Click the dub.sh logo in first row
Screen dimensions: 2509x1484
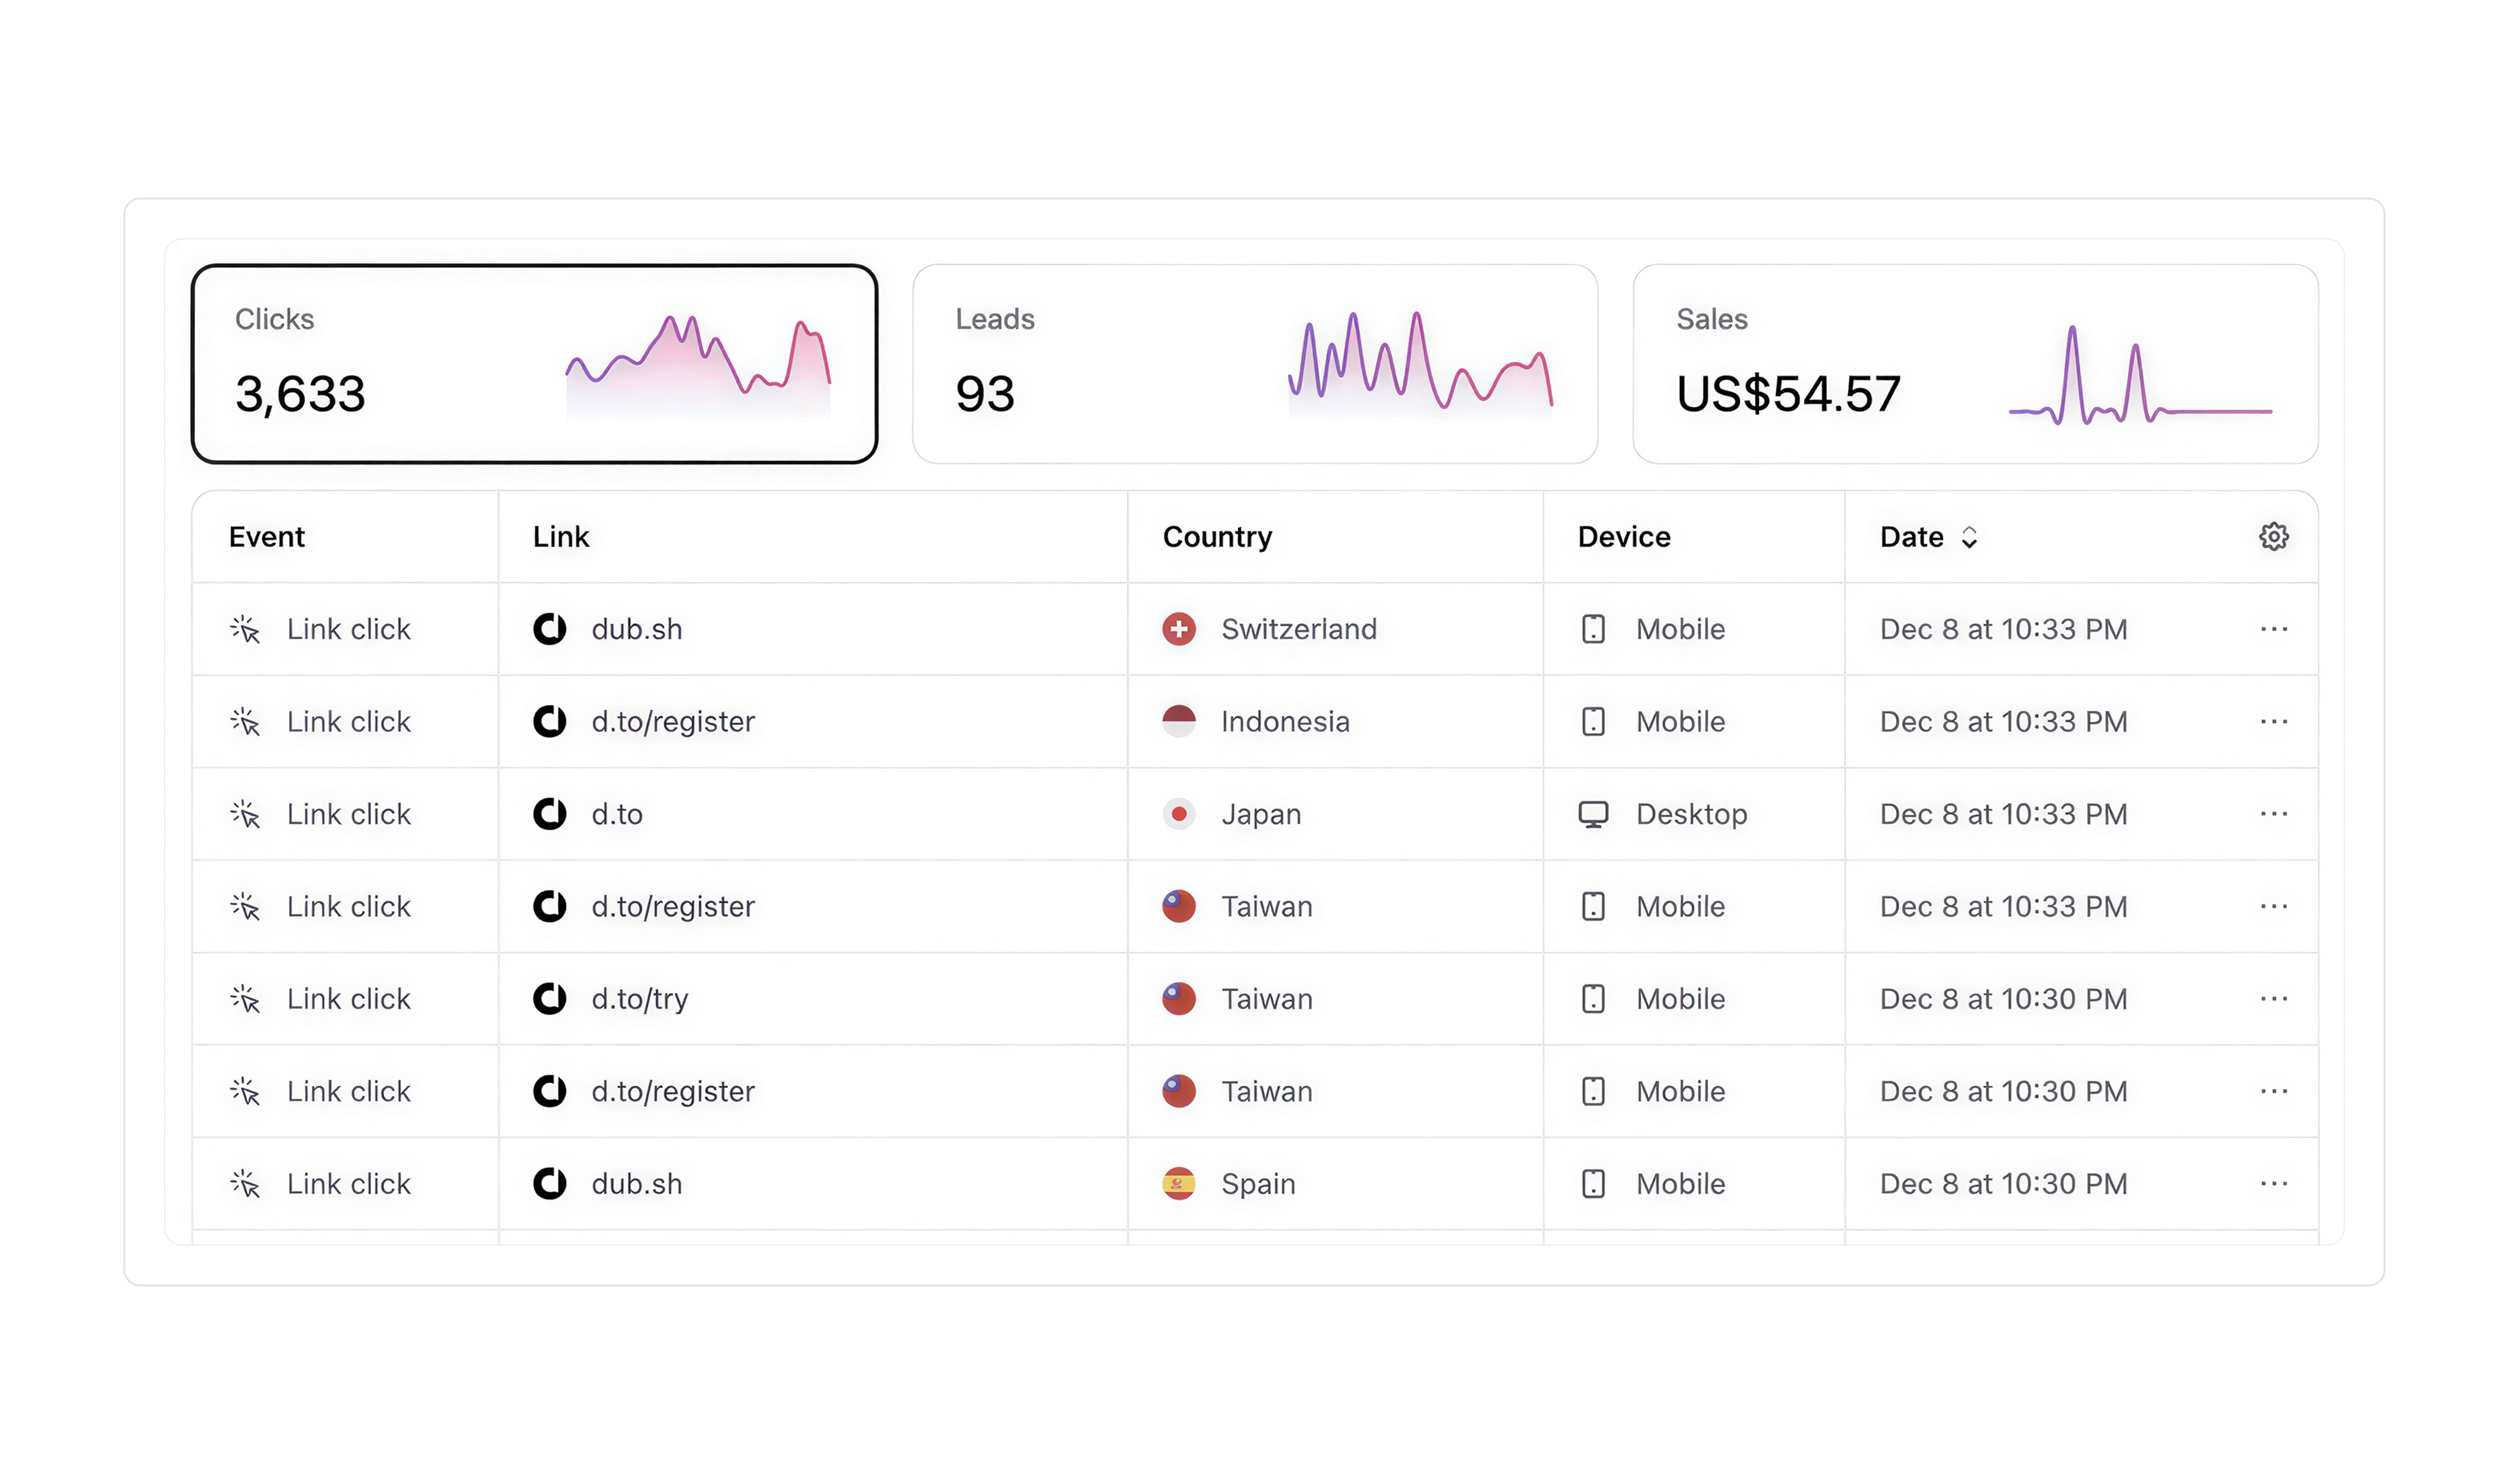point(549,629)
